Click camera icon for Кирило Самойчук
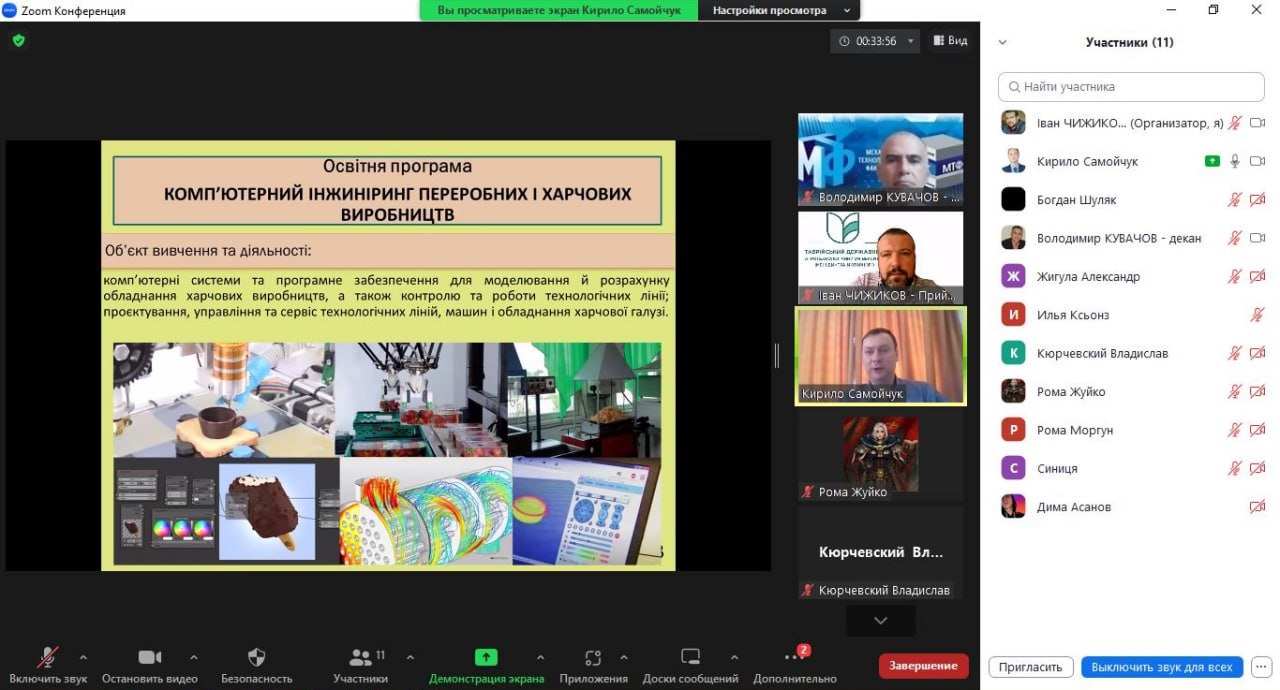Viewport: 1280px width, 690px height. click(1258, 161)
